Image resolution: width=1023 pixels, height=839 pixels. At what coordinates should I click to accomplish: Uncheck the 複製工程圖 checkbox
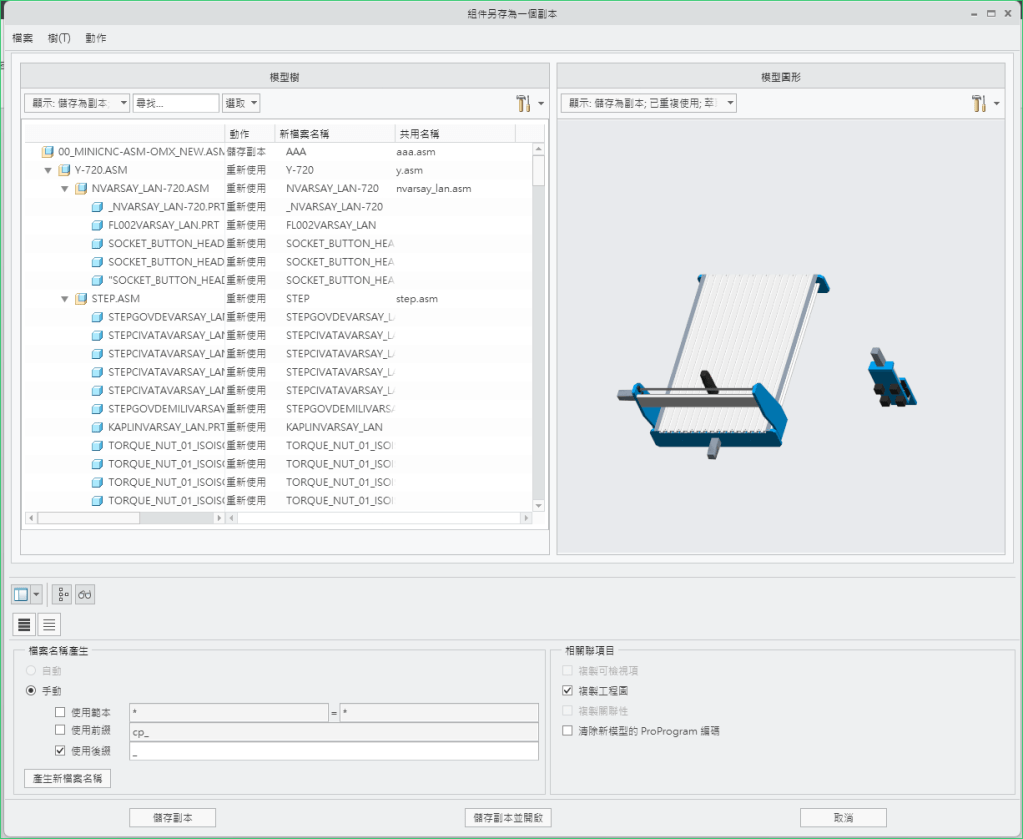[569, 691]
